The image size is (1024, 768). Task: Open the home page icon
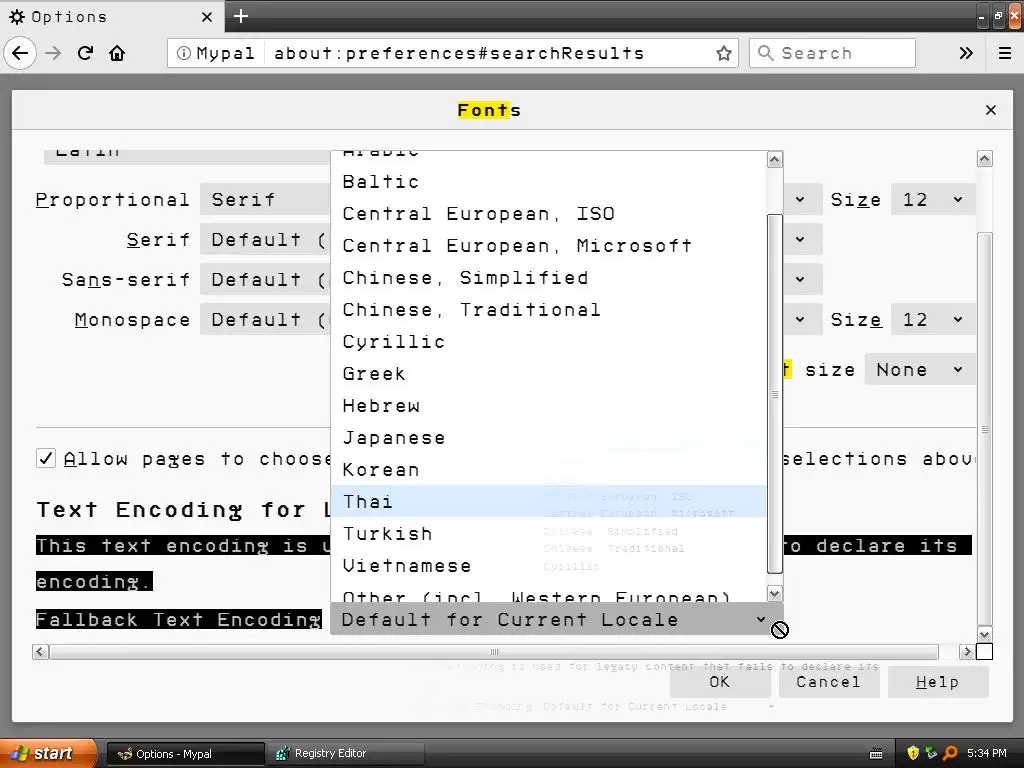pos(117,53)
